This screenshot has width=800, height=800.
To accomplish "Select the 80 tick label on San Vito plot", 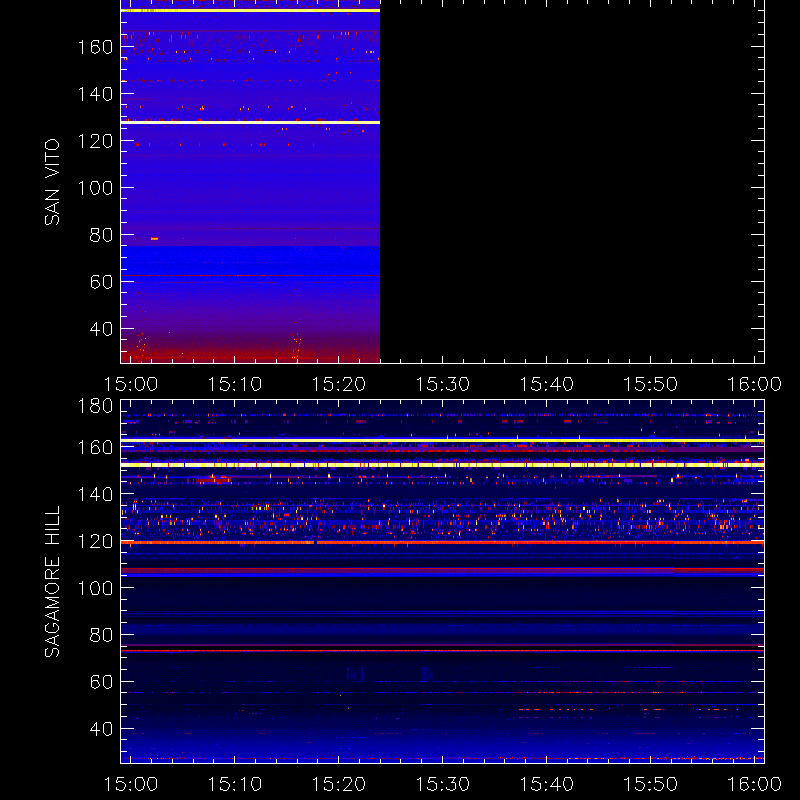I will (101, 235).
